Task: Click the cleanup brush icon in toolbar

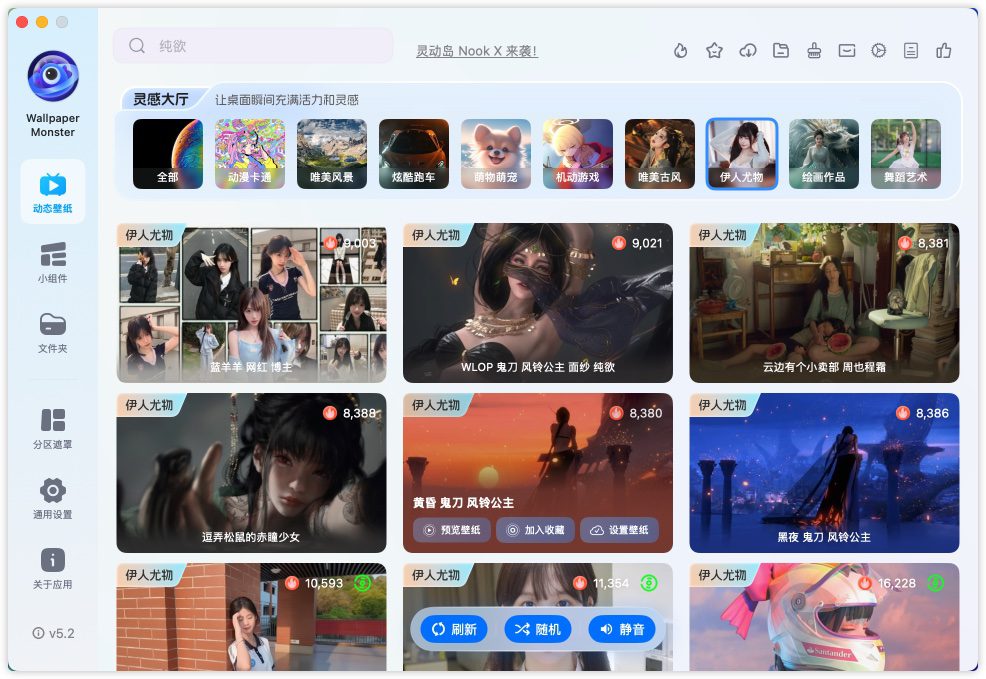Action: click(814, 51)
